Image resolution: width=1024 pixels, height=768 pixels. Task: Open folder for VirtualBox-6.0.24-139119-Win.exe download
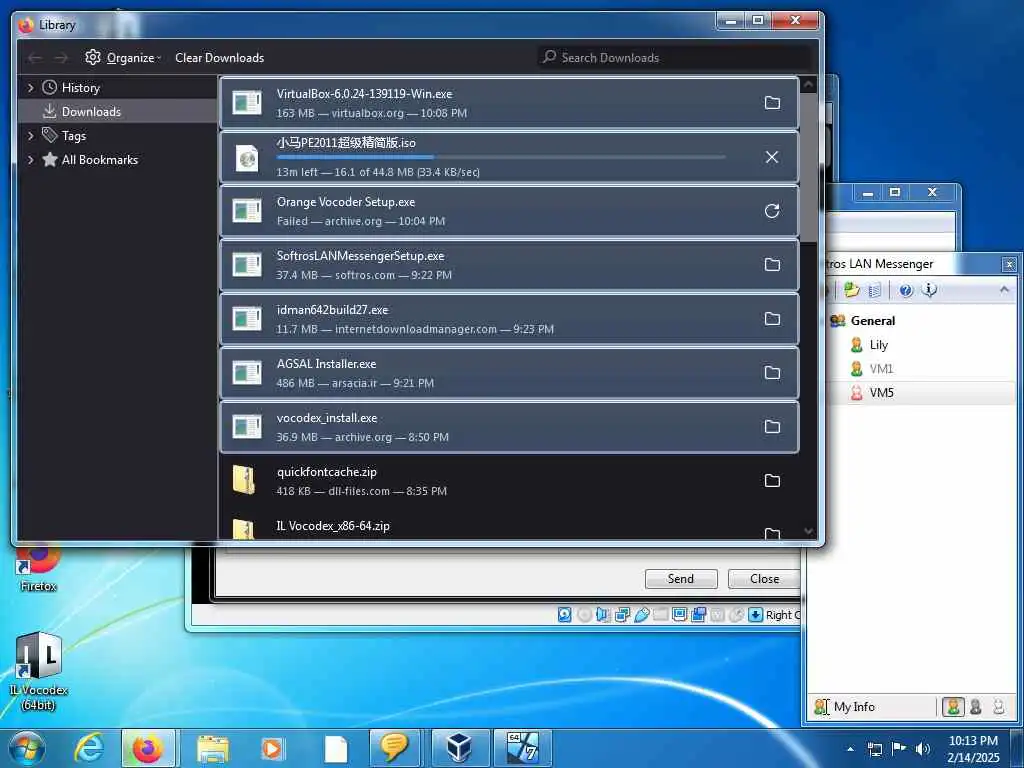(772, 103)
